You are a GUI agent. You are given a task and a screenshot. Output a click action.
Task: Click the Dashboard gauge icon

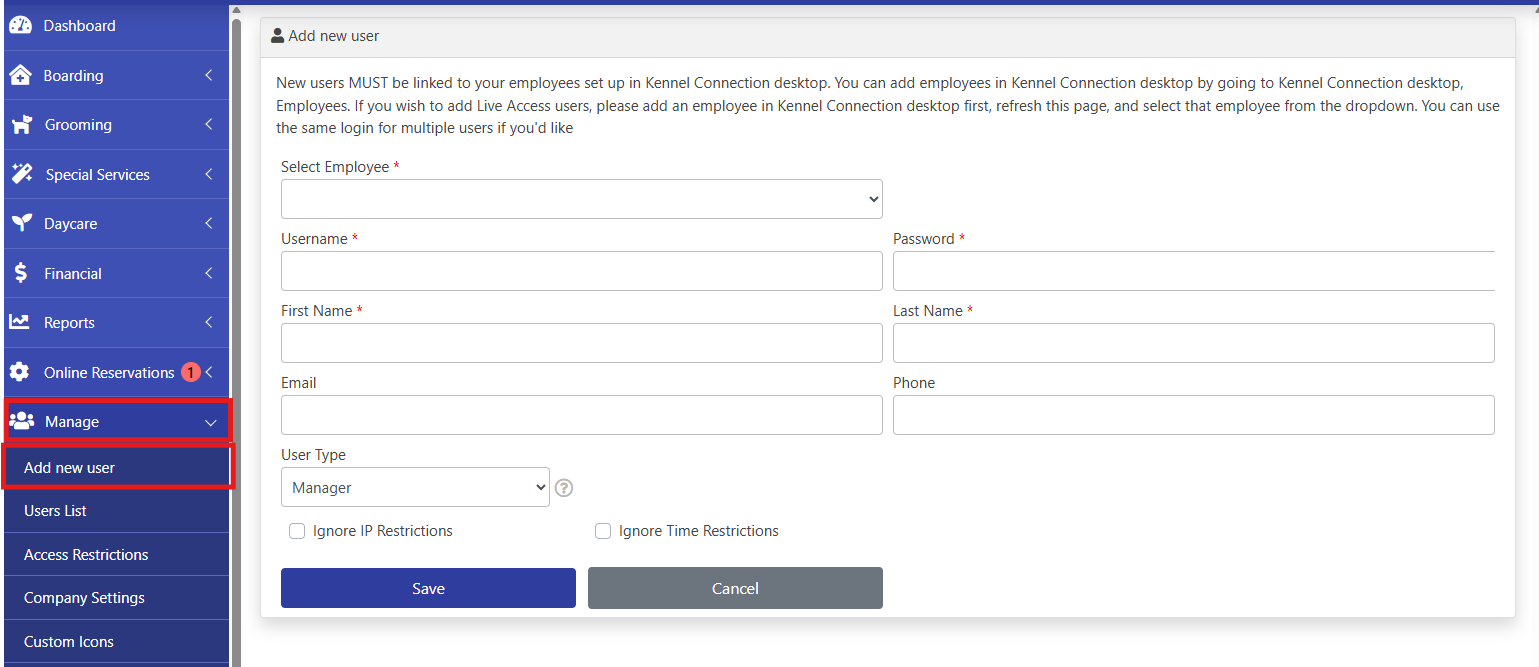(x=20, y=26)
